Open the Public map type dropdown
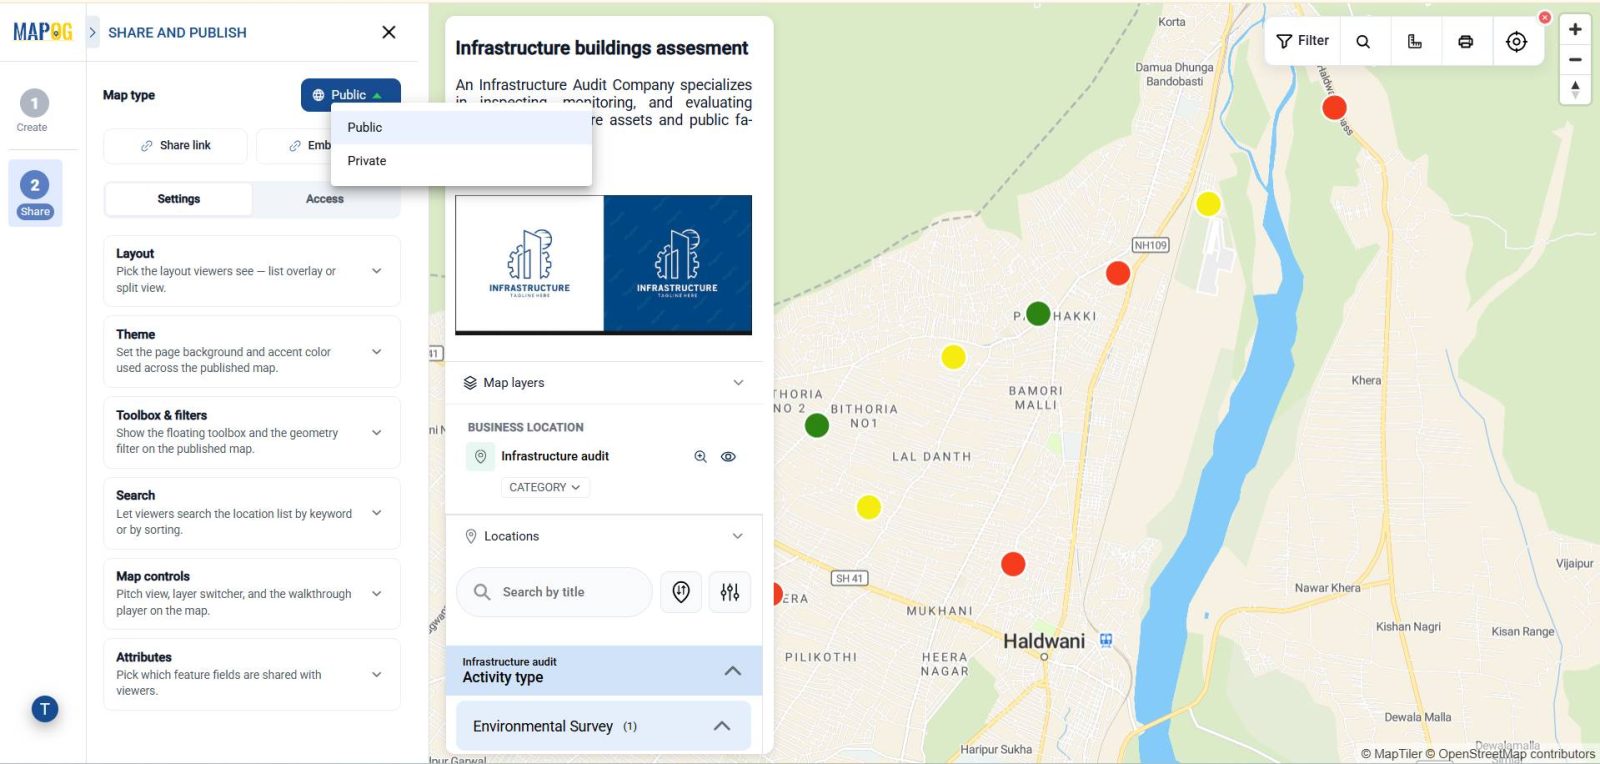The image size is (1600, 764). coord(350,95)
